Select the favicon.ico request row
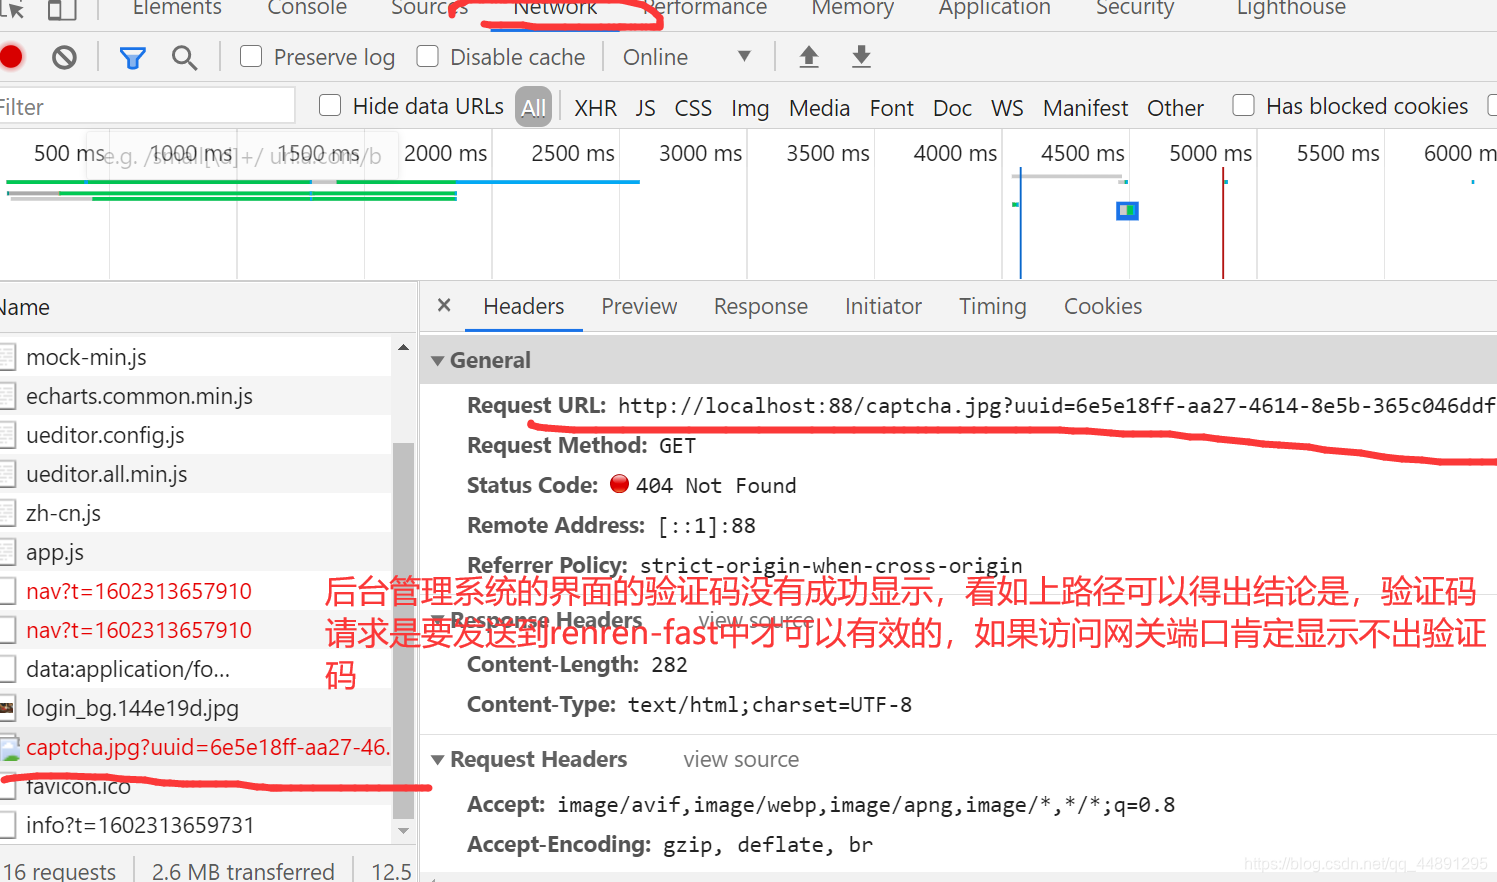Viewport: 1497px width, 882px height. coord(196,787)
